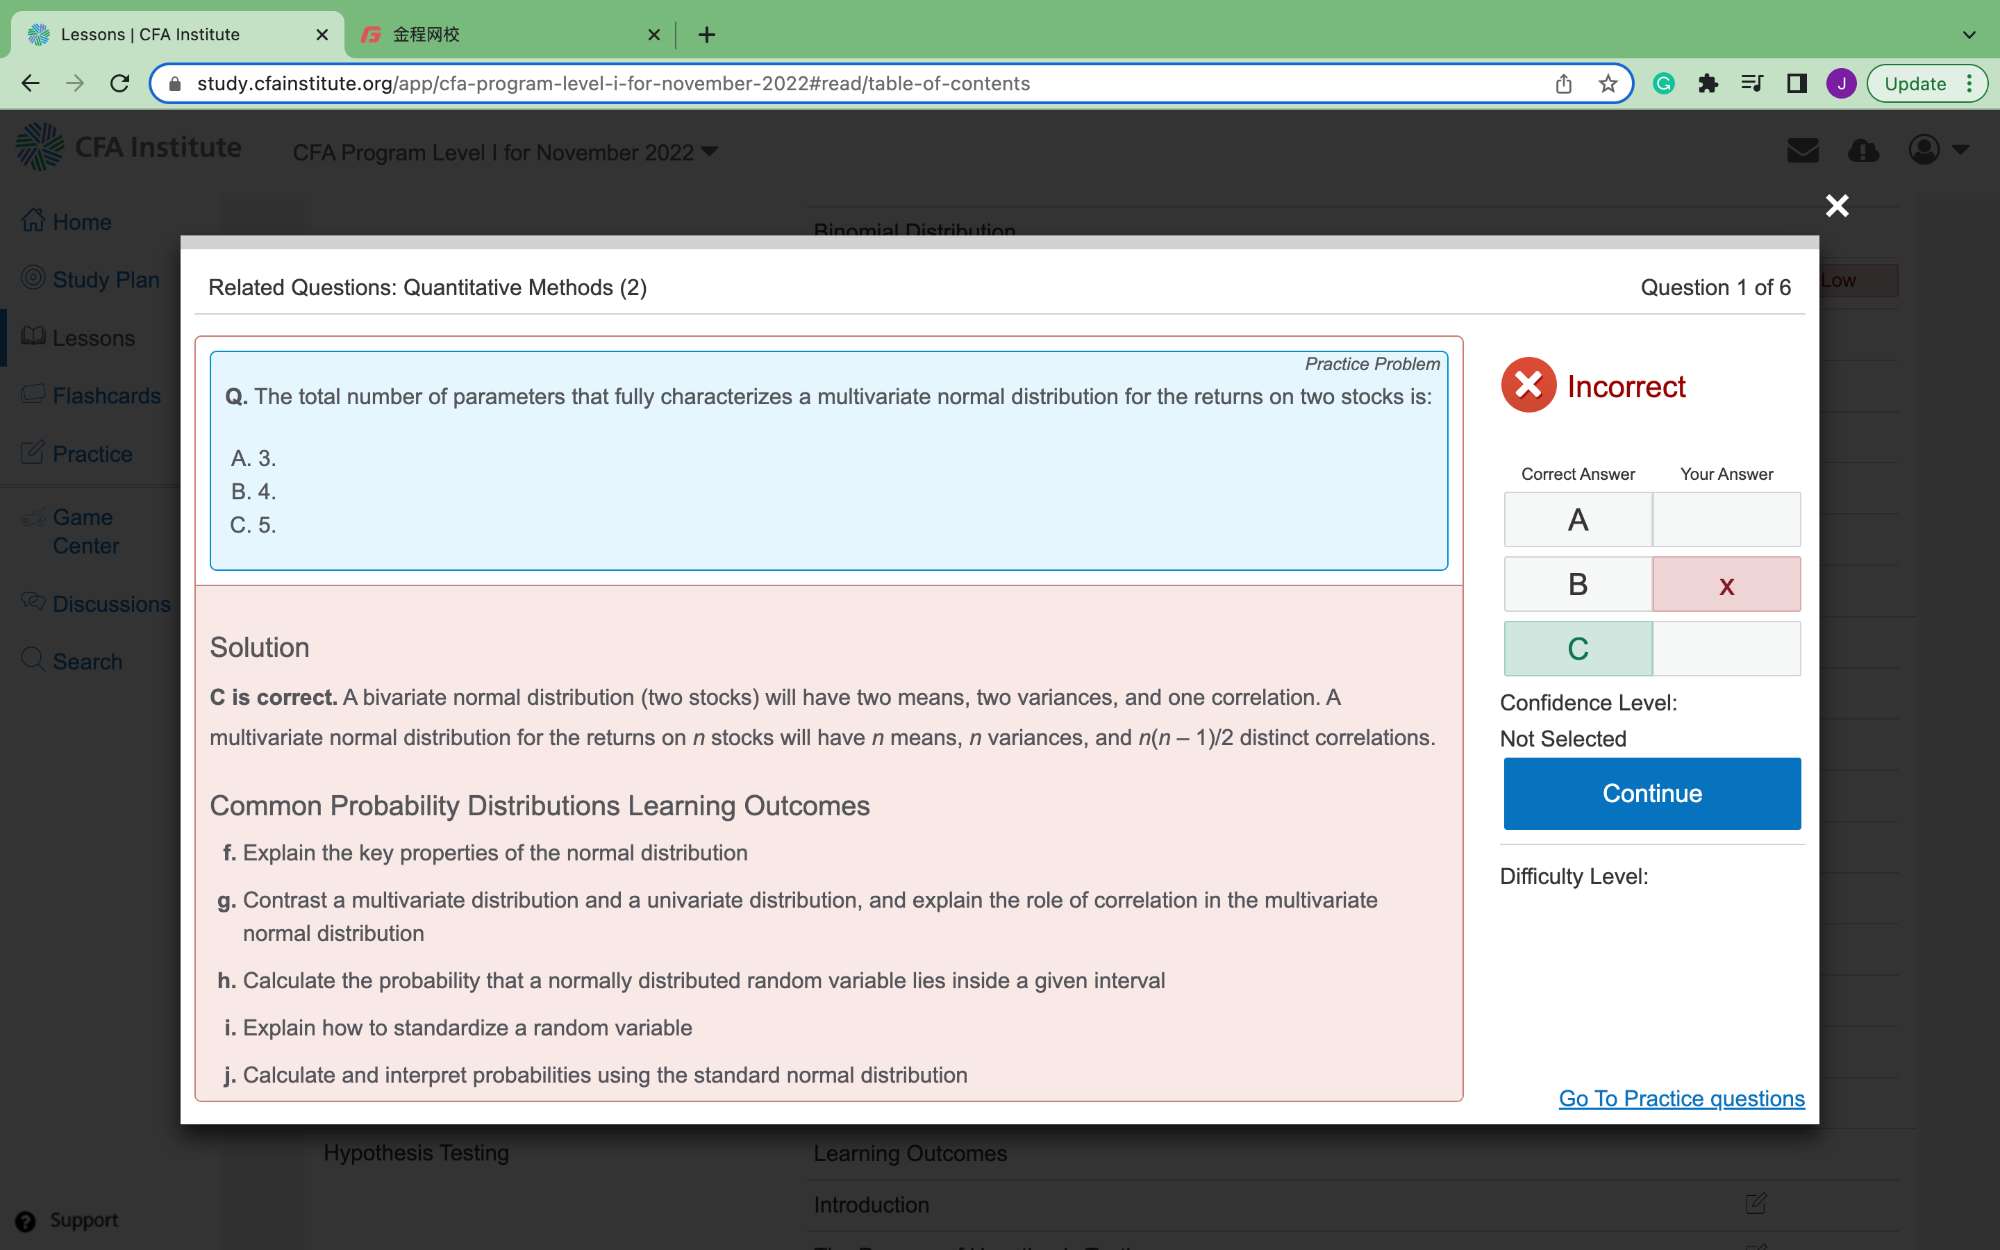2000x1250 pixels.
Task: Select the answer B cell
Action: coord(1577,584)
